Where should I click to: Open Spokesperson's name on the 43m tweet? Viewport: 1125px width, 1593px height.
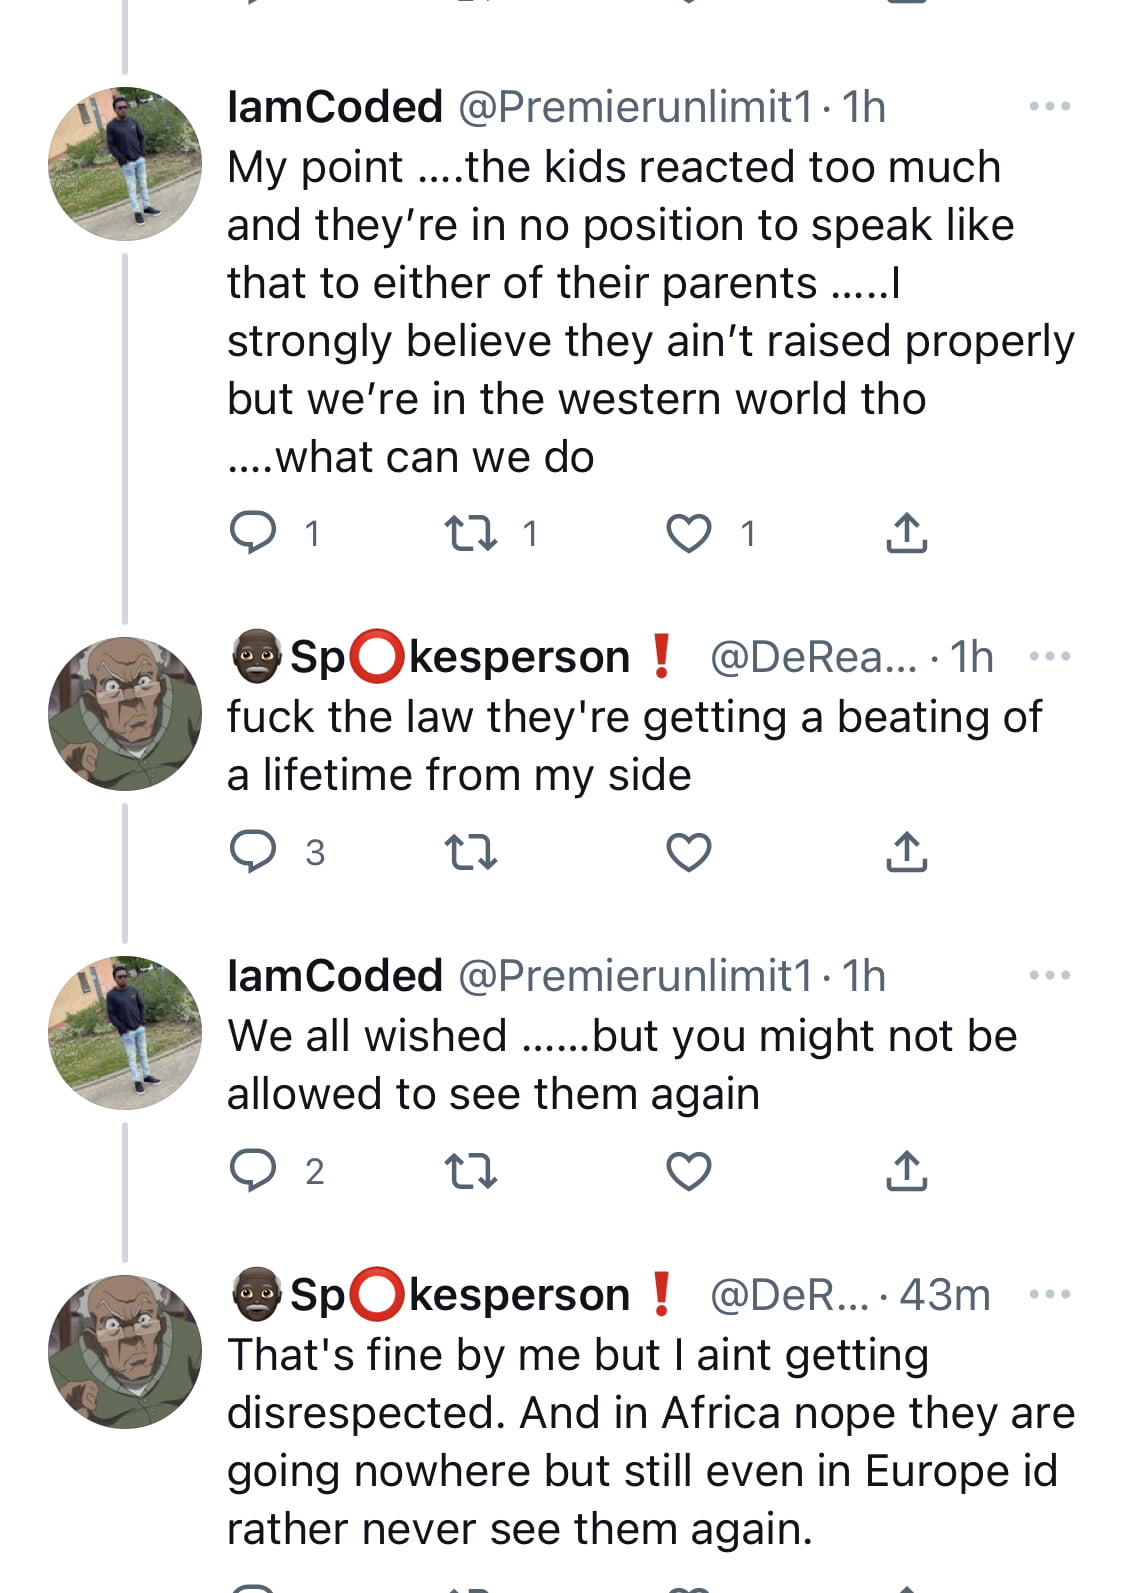click(x=458, y=1294)
